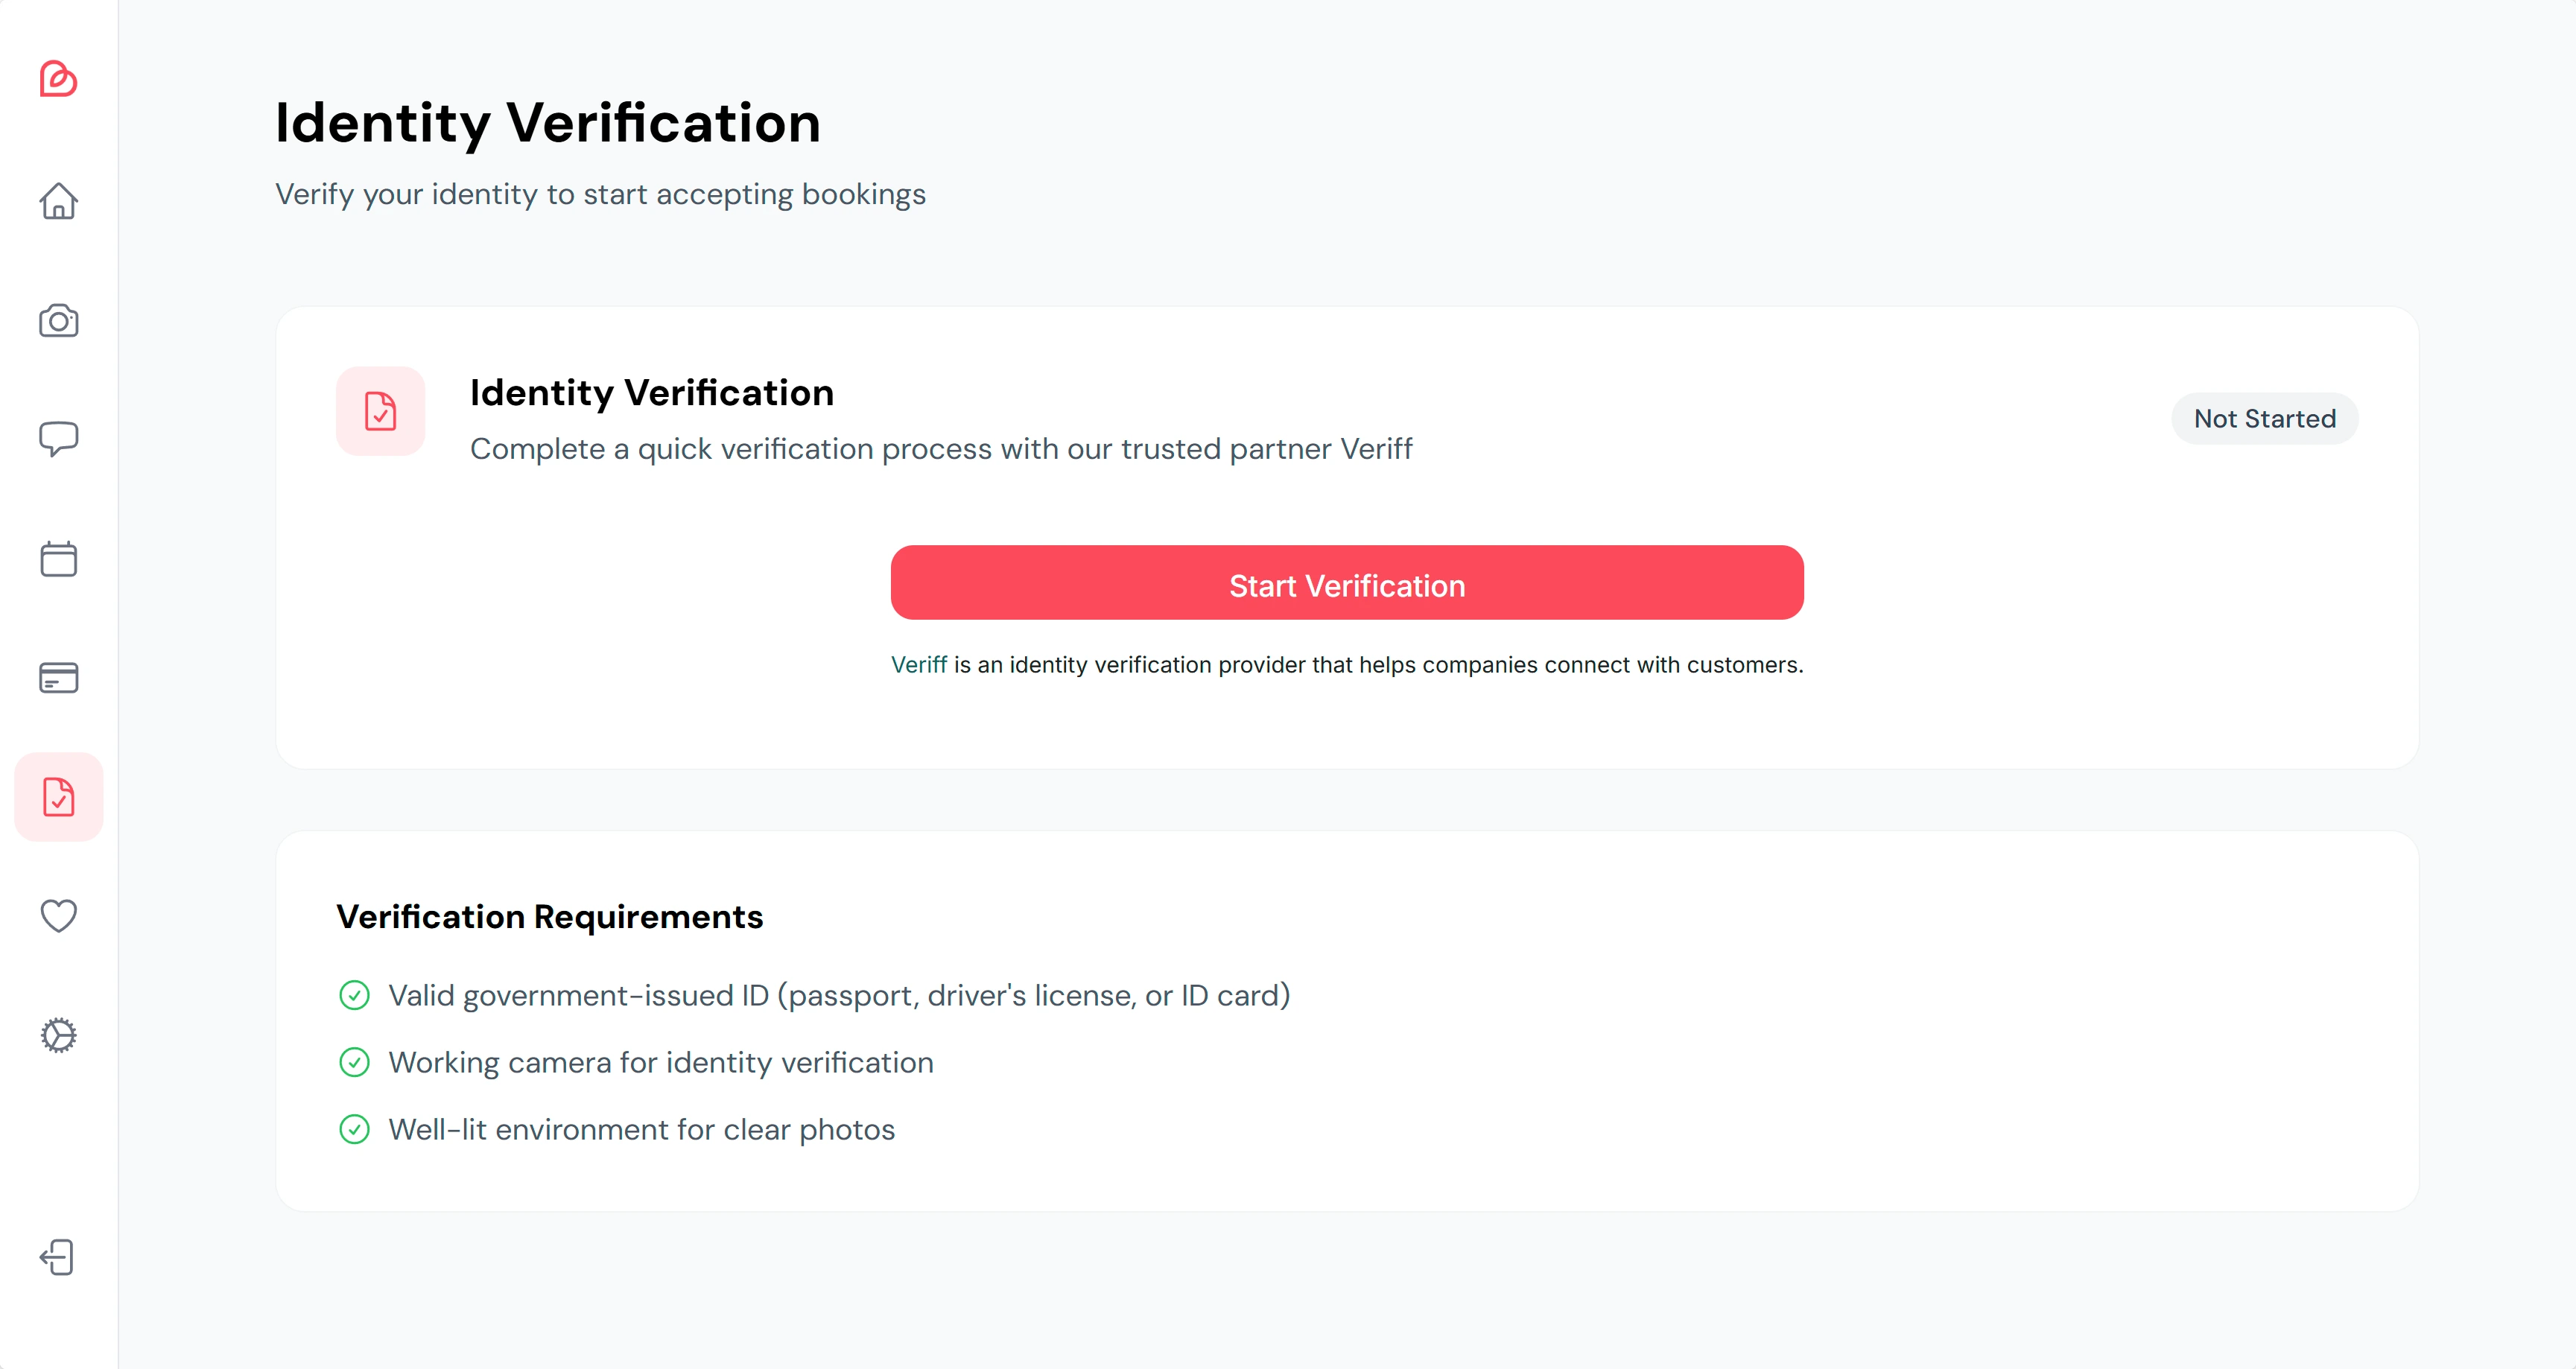The image size is (2576, 1369).
Task: Open the camera photos section
Action: point(58,321)
